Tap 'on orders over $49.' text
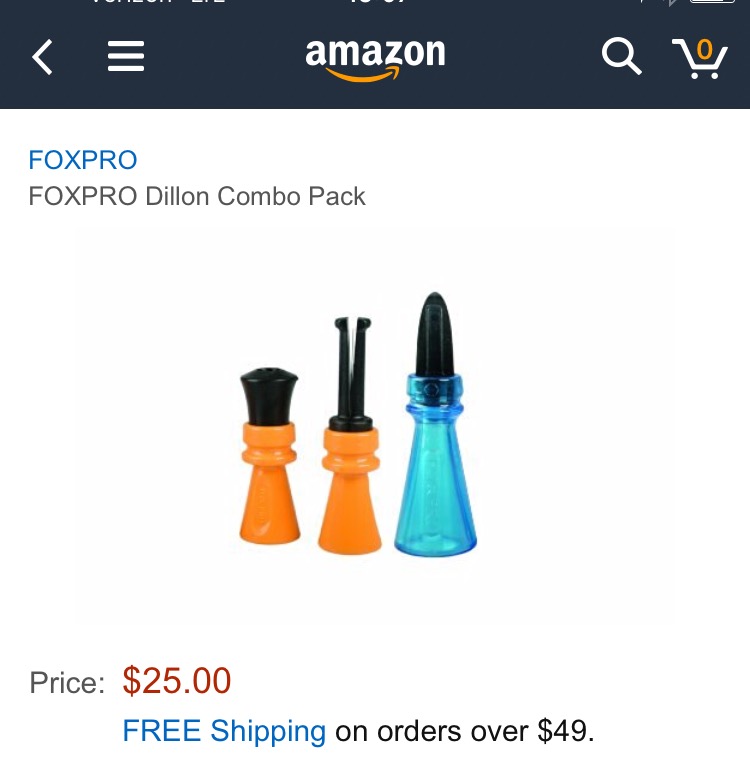This screenshot has height=783, width=750. (464, 732)
